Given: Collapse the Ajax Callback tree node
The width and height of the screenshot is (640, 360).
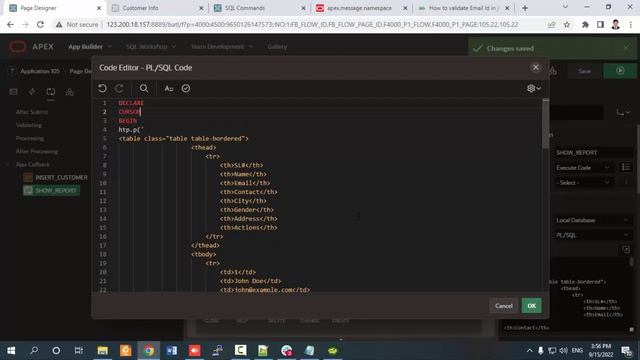Looking at the screenshot, I should [8, 164].
